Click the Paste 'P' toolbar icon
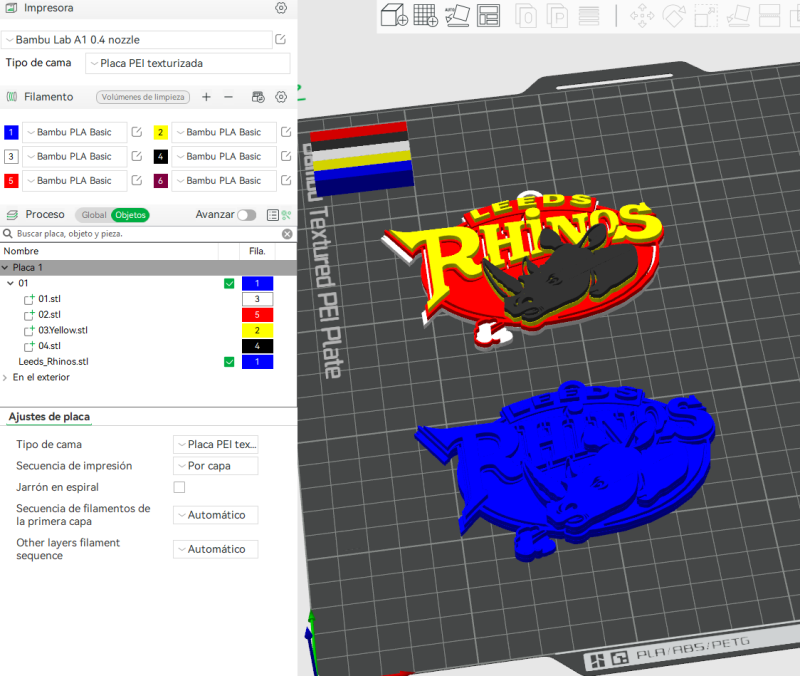The height and width of the screenshot is (676, 800). [x=557, y=16]
